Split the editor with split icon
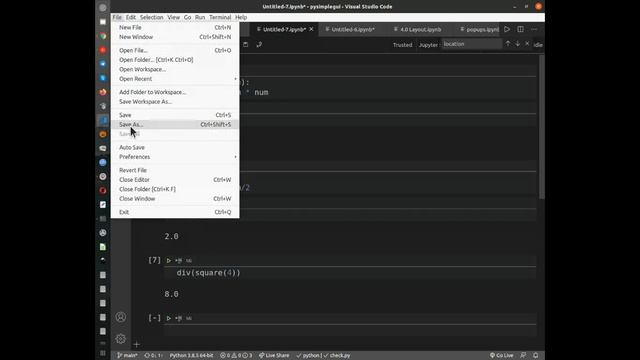The width and height of the screenshot is (640, 360). 520,29
